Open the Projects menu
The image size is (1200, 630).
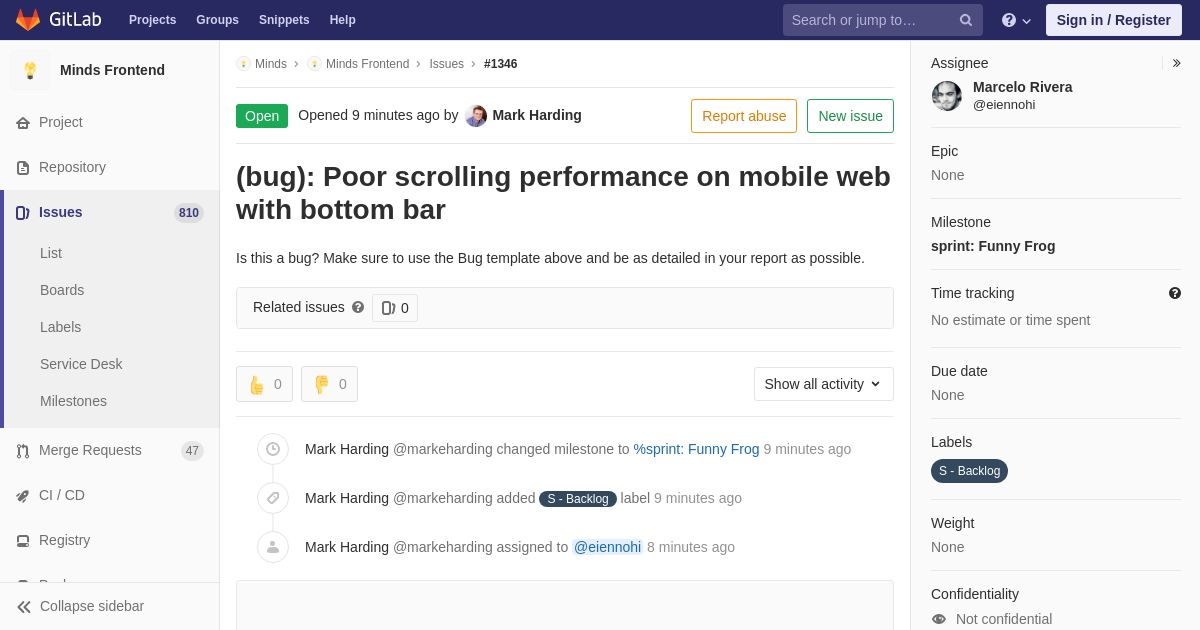[152, 20]
